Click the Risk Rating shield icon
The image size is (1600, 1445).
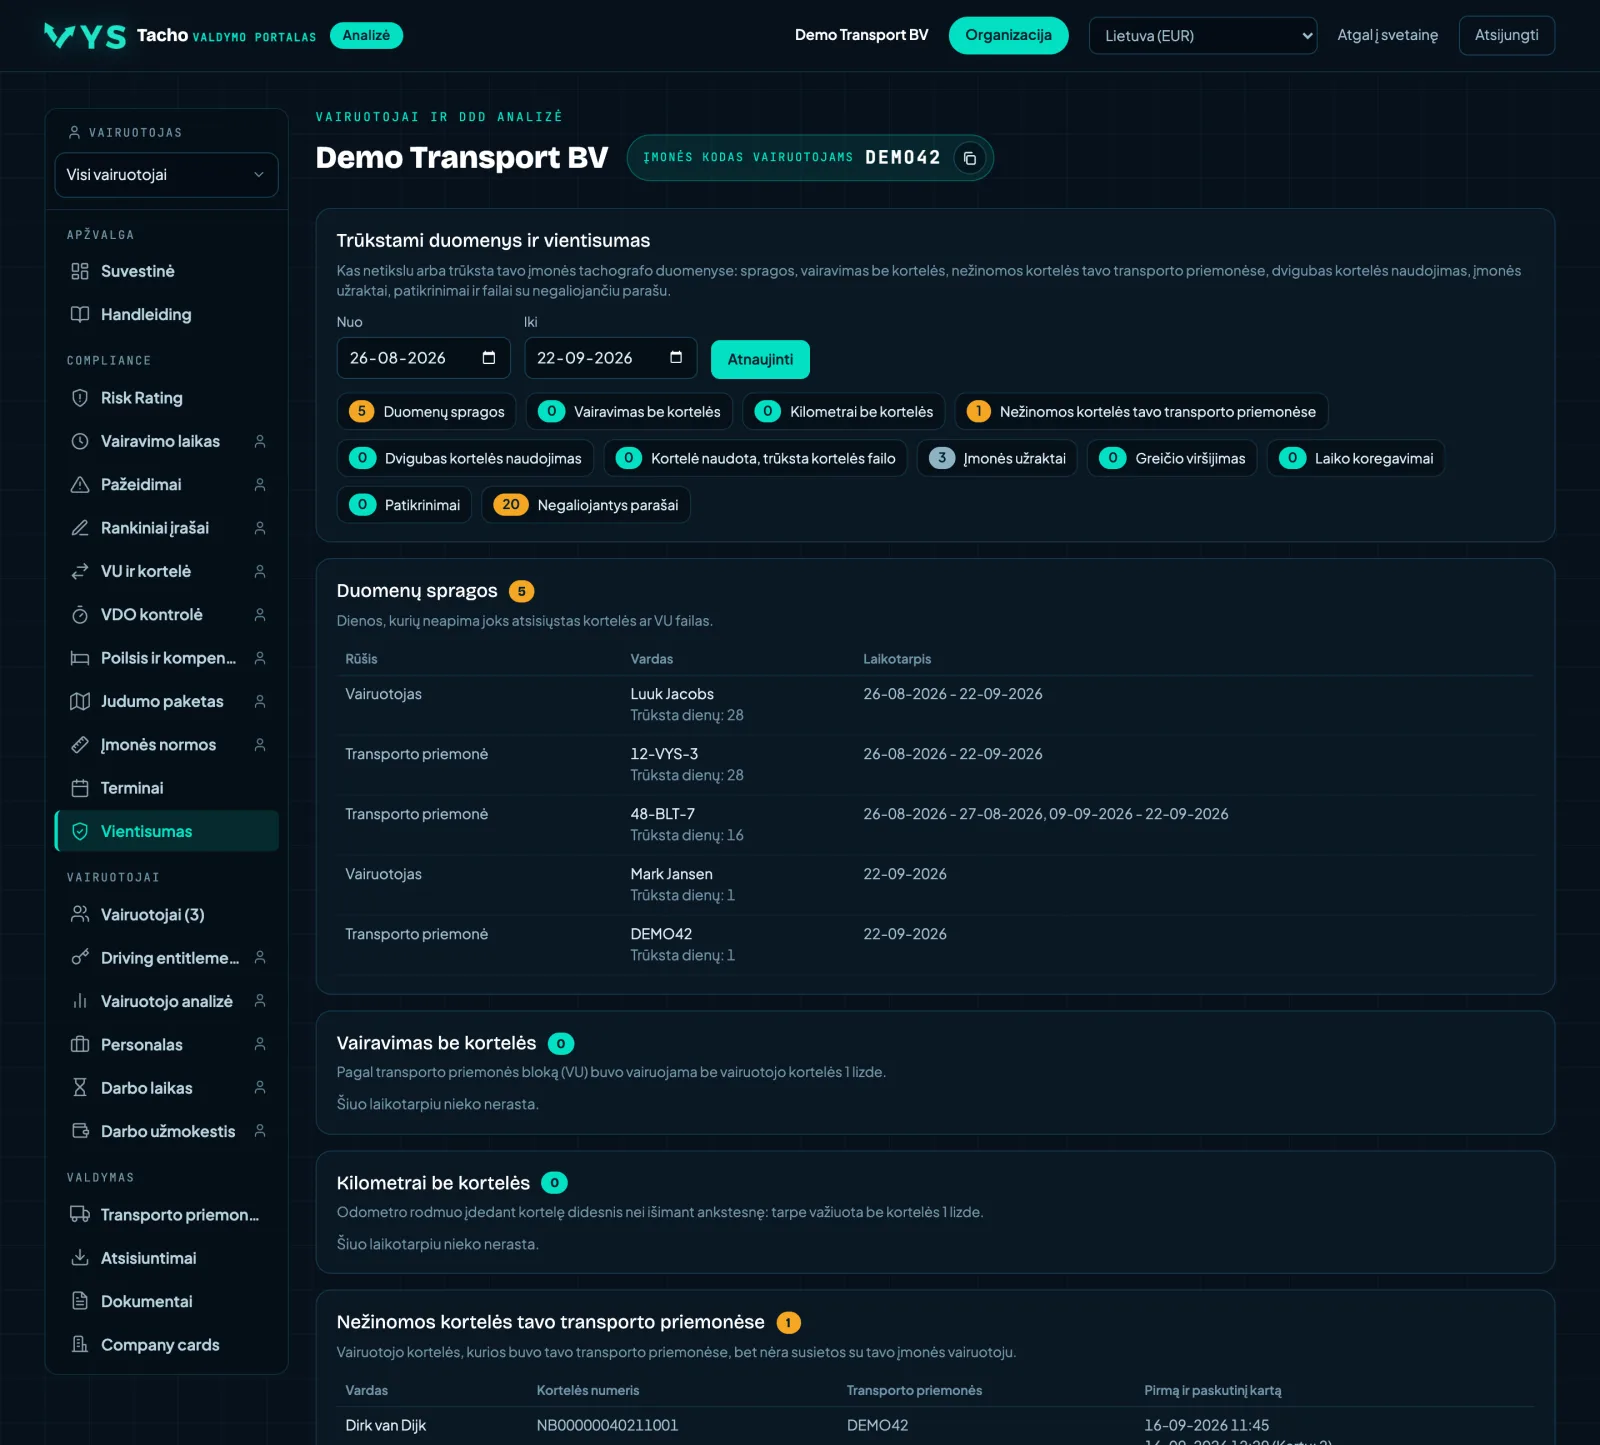[x=80, y=398]
